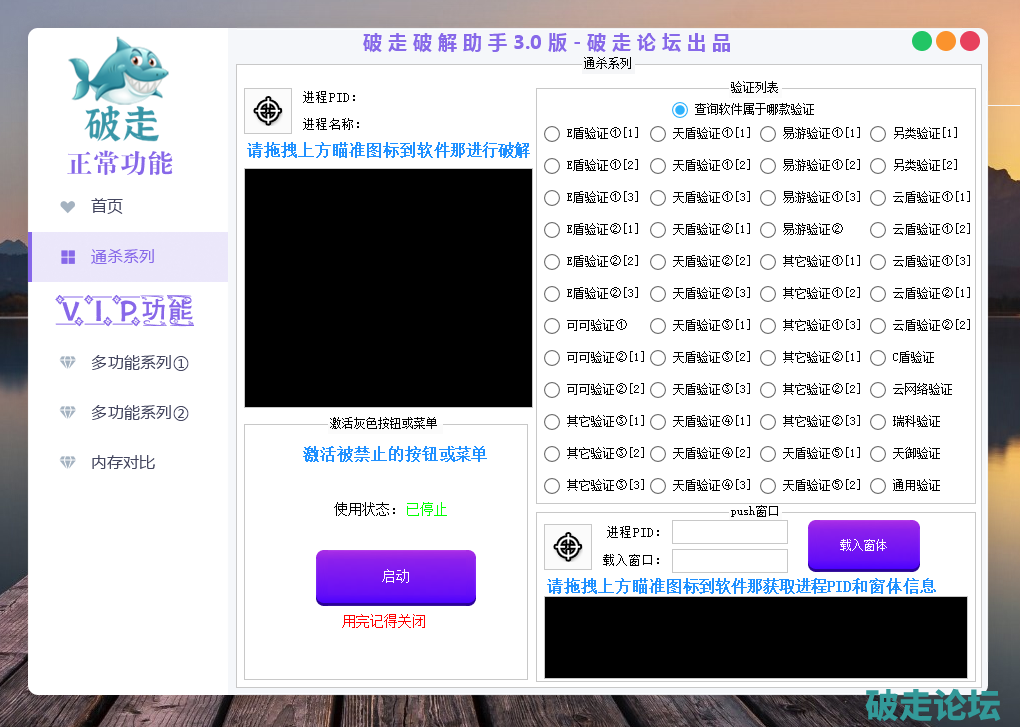Click the diamond icon beside 多功能系列①
This screenshot has width=1020, height=727.
67,363
